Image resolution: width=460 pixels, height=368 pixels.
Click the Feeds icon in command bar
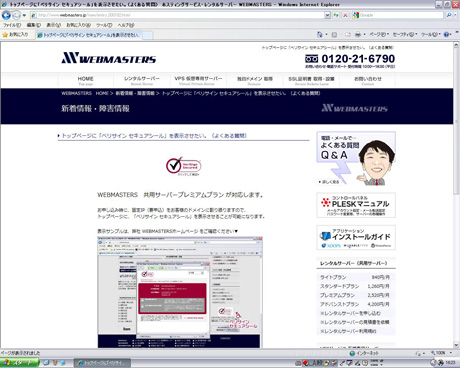click(334, 34)
